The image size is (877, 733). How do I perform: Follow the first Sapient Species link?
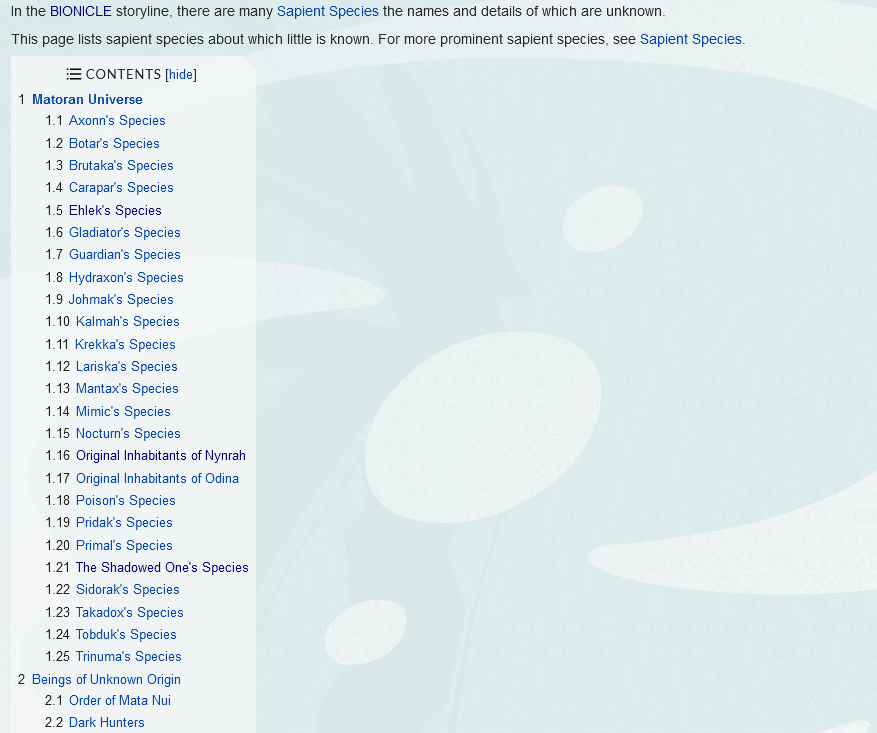327,12
